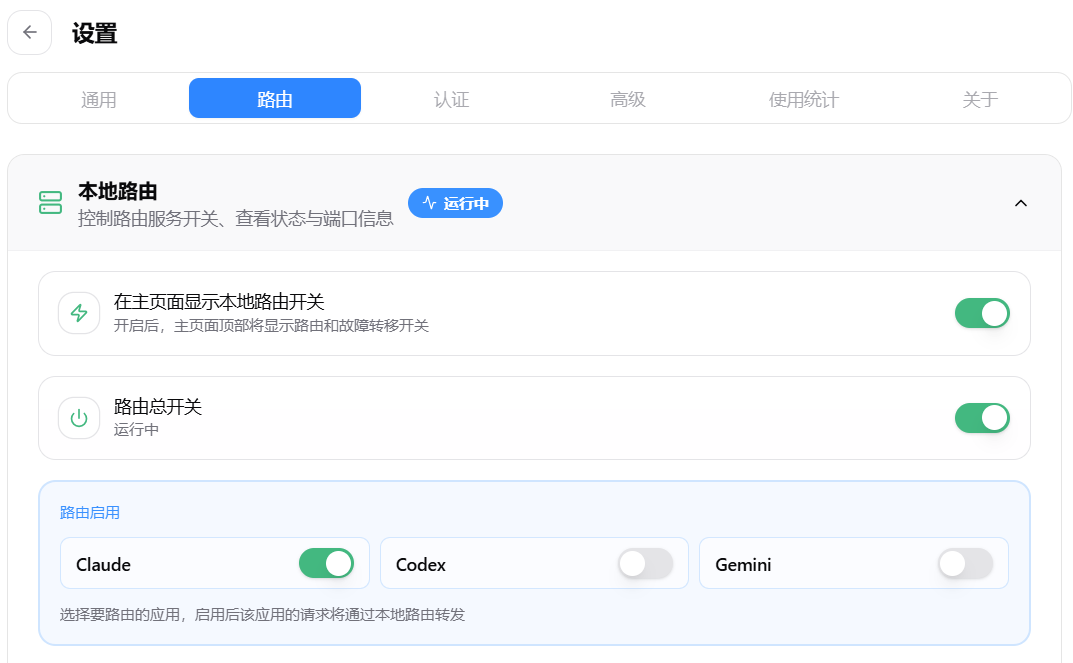Image resolution: width=1073 pixels, height=663 pixels.
Task: Click 控制路由服务开关、查看状态与端口信息 description
Action: (235, 219)
